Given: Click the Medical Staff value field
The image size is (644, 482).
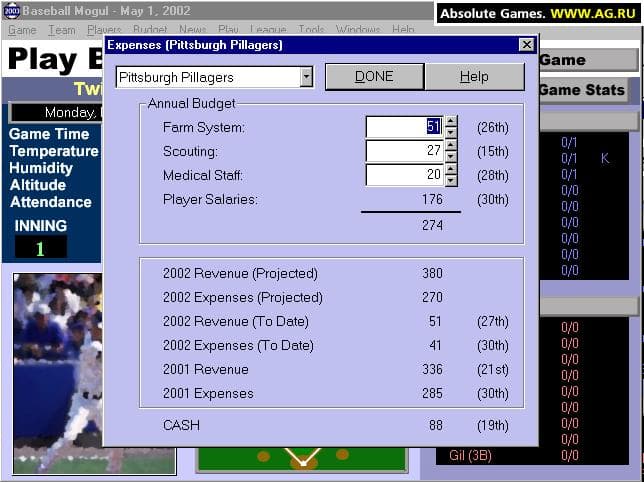Looking at the screenshot, I should tap(405, 175).
